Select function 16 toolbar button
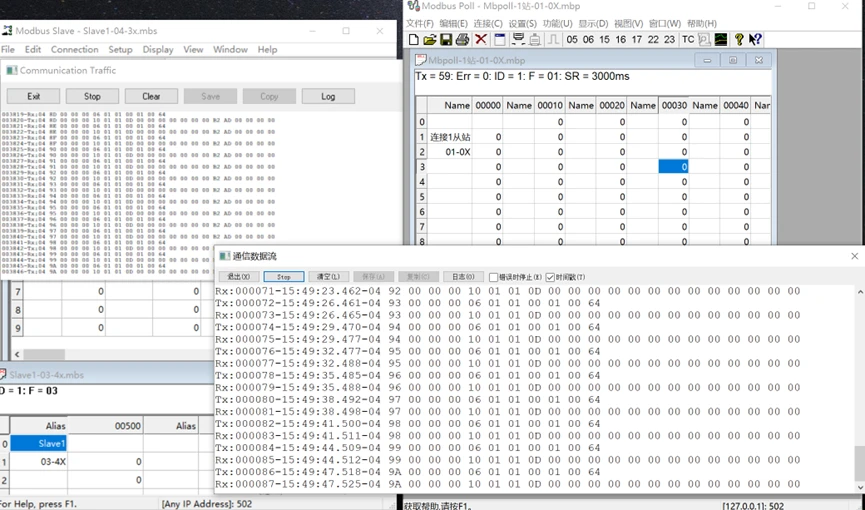 coord(621,39)
